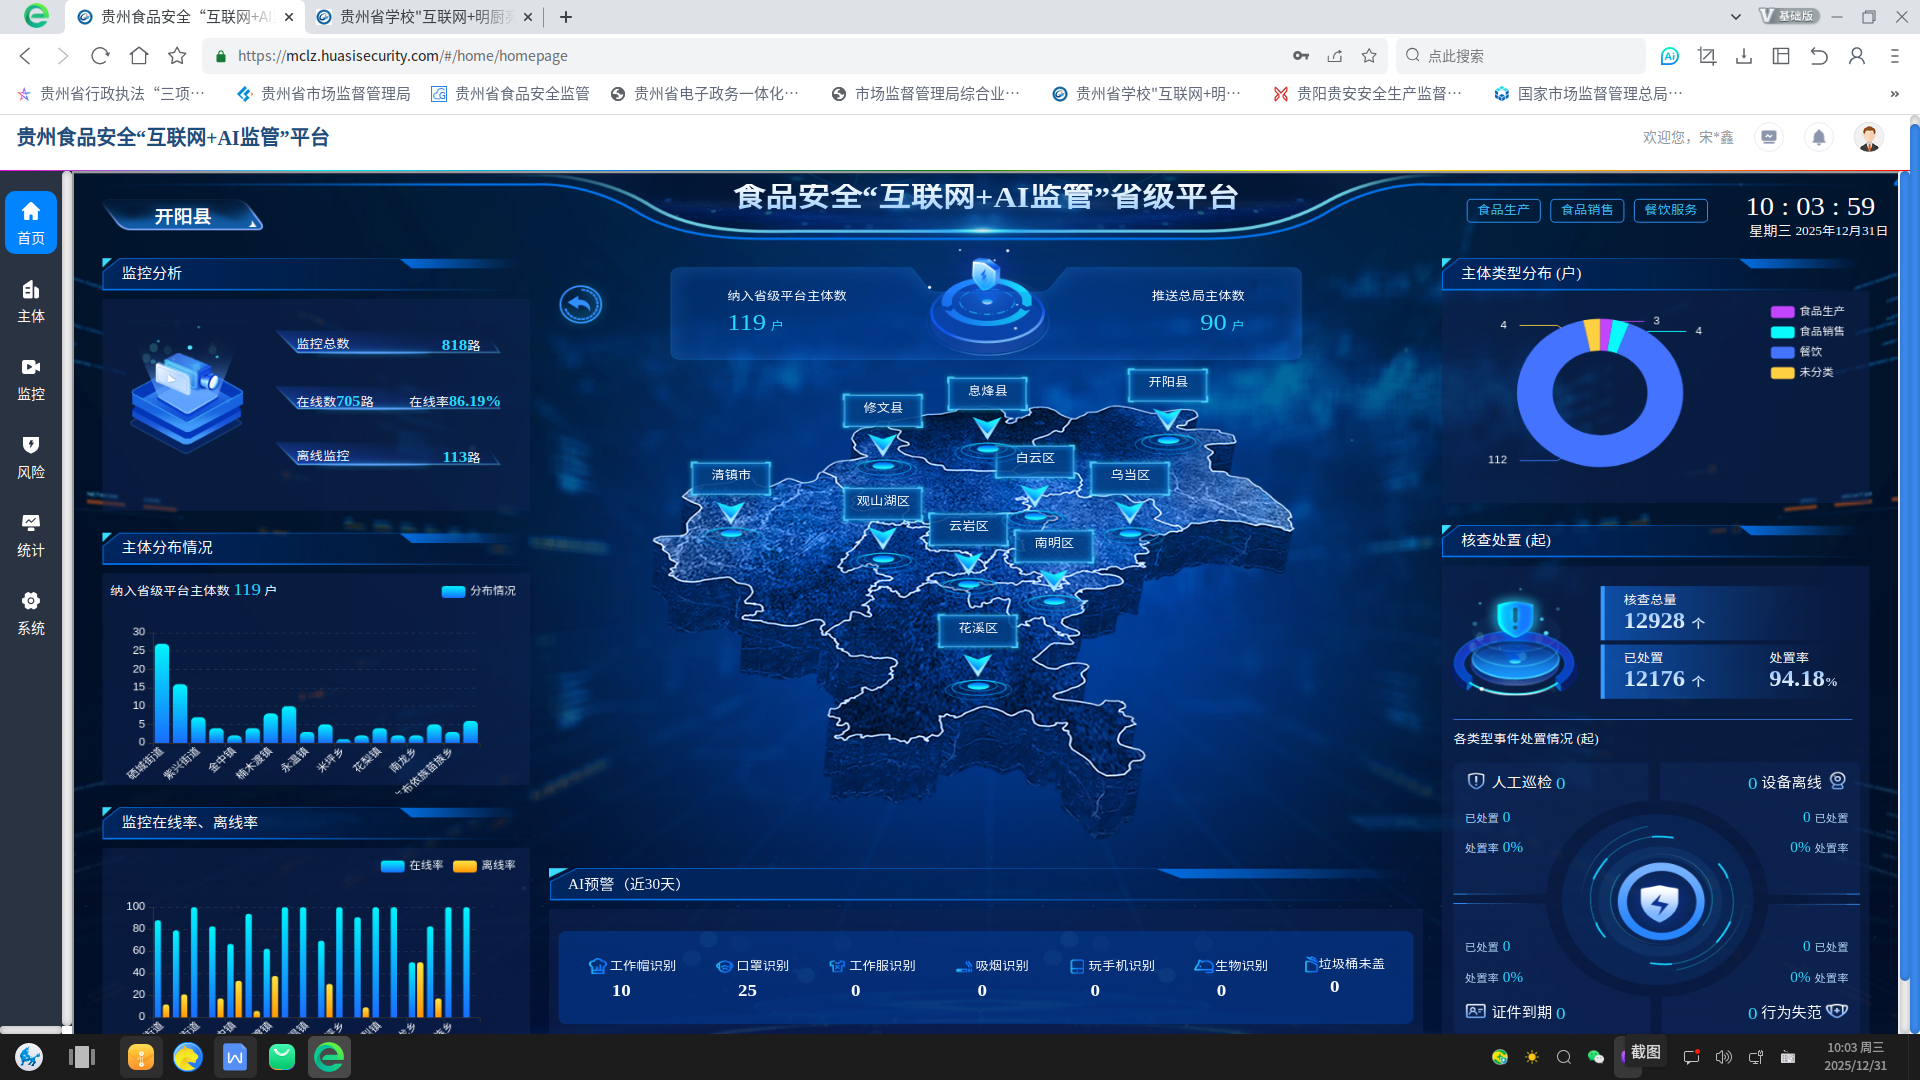Open the browser tab search dropdown arrow
The width and height of the screenshot is (1920, 1080).
coord(1733,17)
